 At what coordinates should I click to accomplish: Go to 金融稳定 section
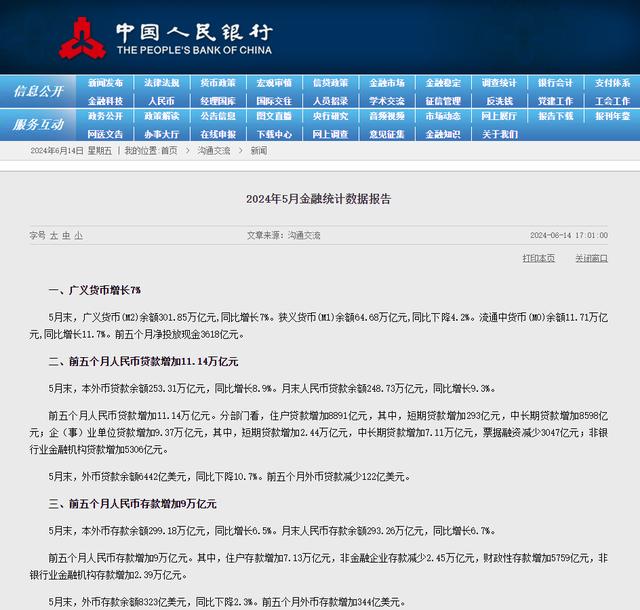coord(443,83)
